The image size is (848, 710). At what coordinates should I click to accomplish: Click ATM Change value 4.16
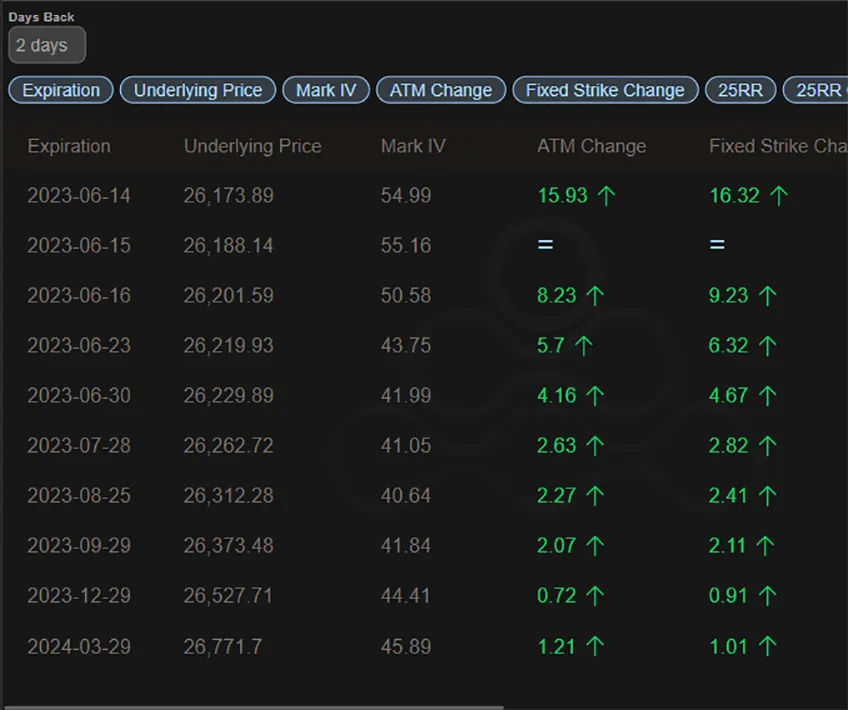[x=556, y=395]
